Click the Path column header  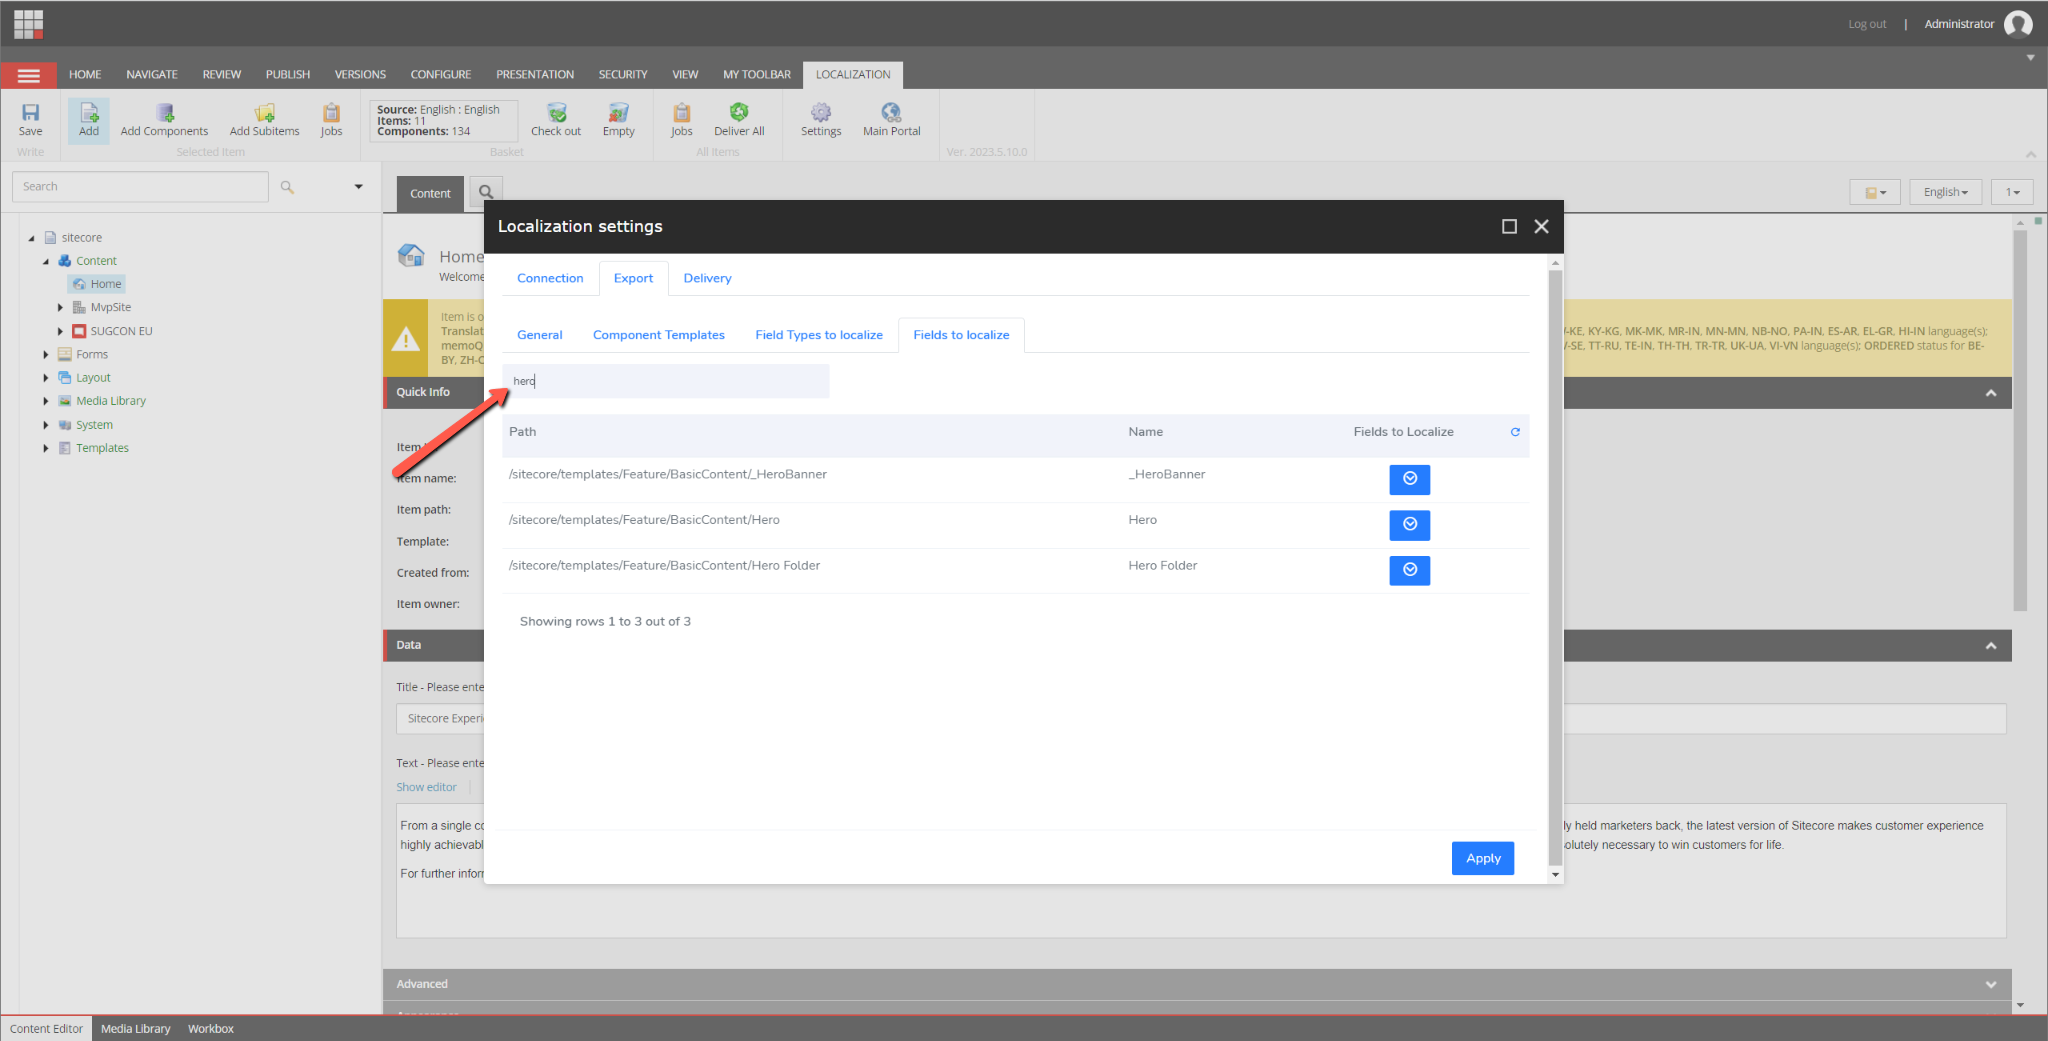tap(523, 432)
